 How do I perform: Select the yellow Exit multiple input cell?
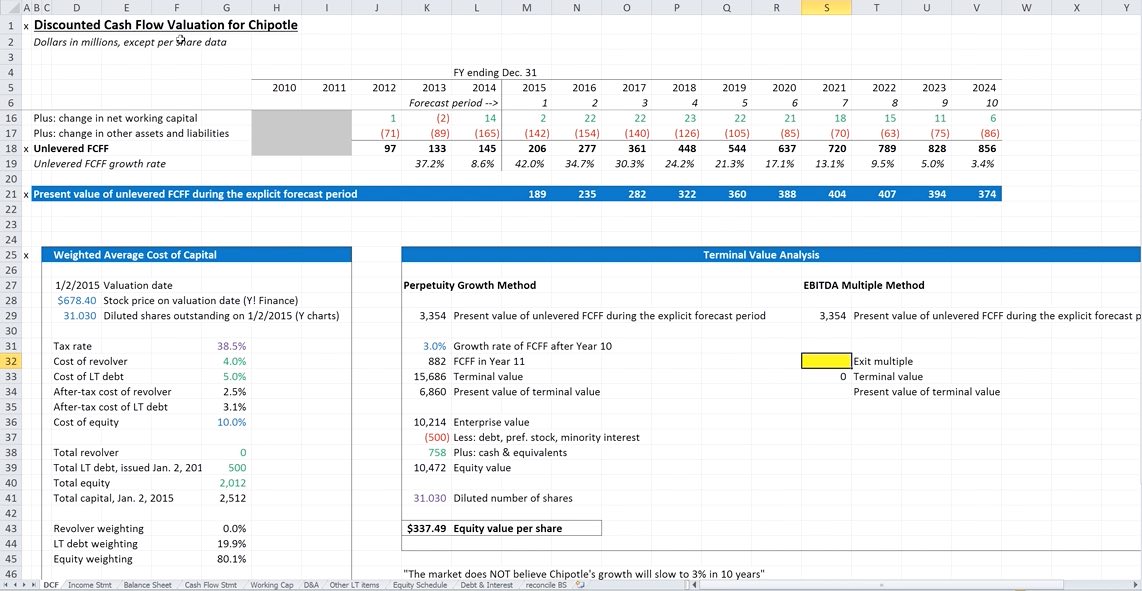click(826, 361)
